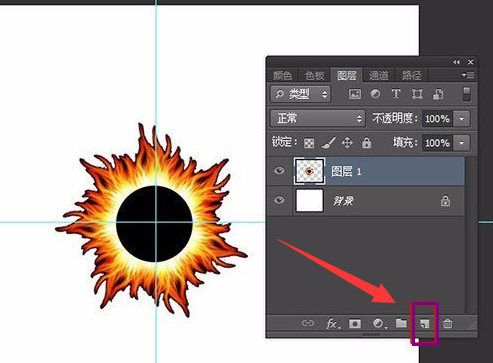Image resolution: width=493 pixels, height=363 pixels.
Task: Click the delete layer trash icon
Action: tap(447, 323)
